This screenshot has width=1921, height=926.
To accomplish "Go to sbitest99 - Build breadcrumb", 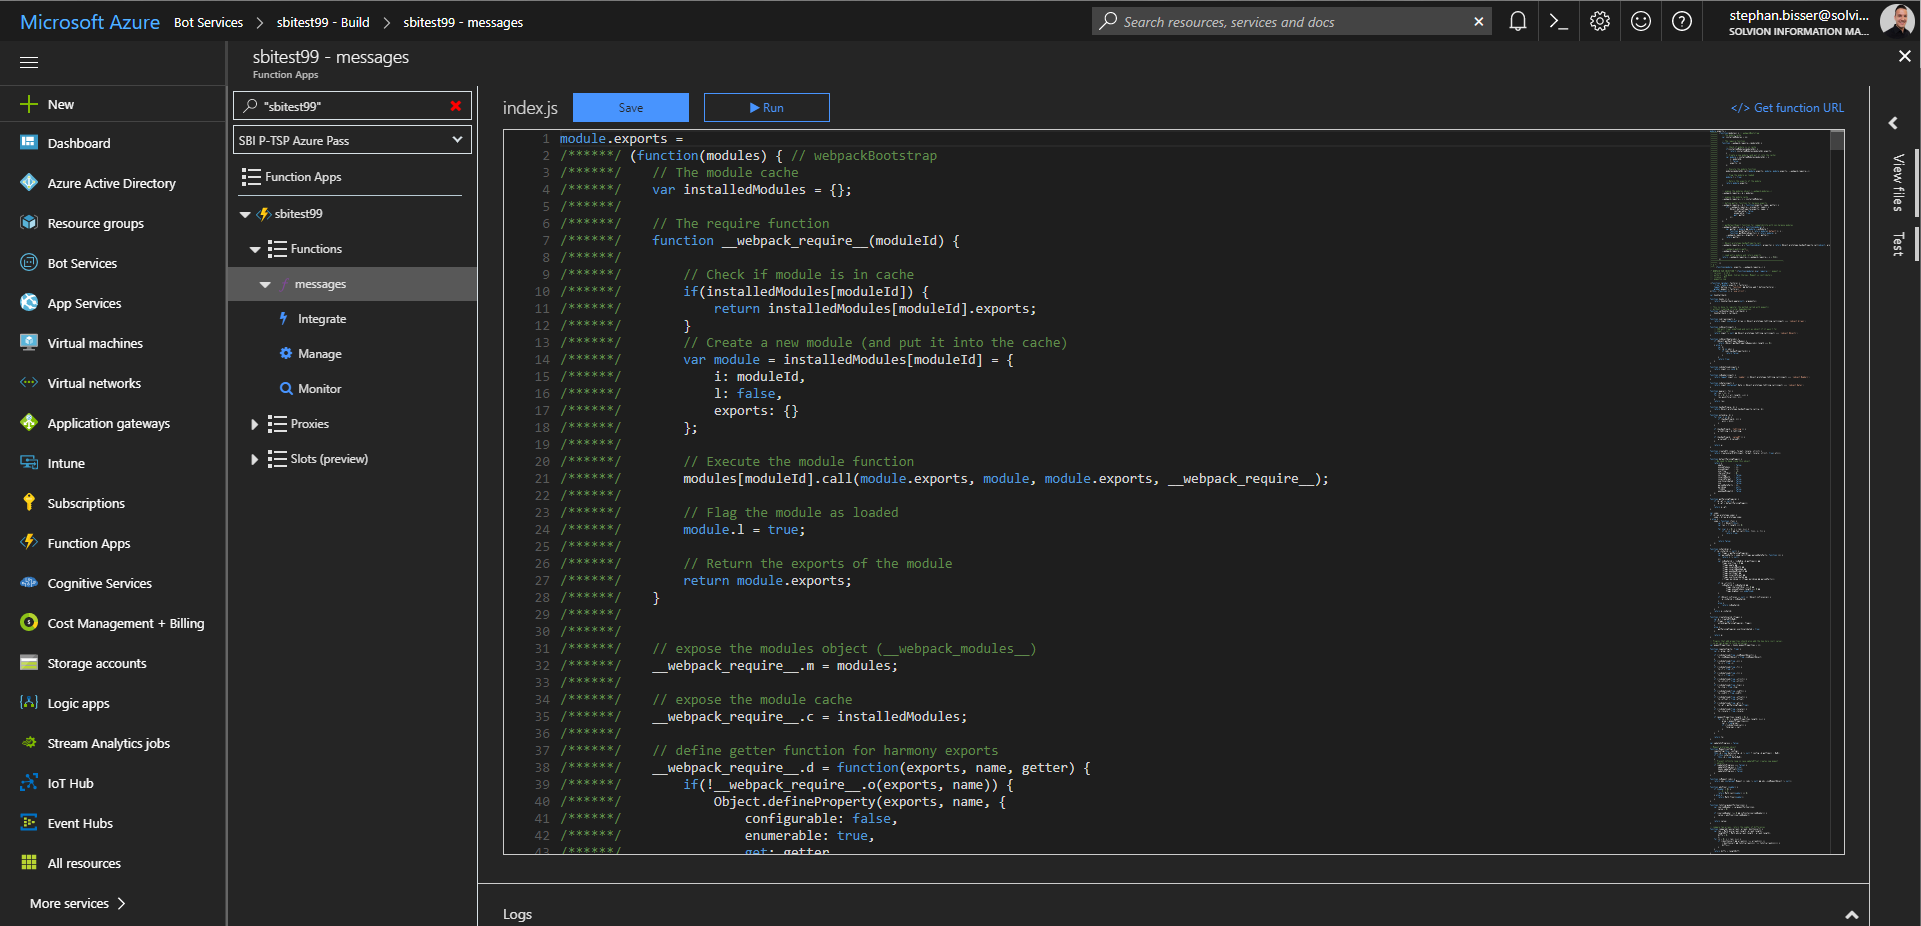I will (323, 22).
